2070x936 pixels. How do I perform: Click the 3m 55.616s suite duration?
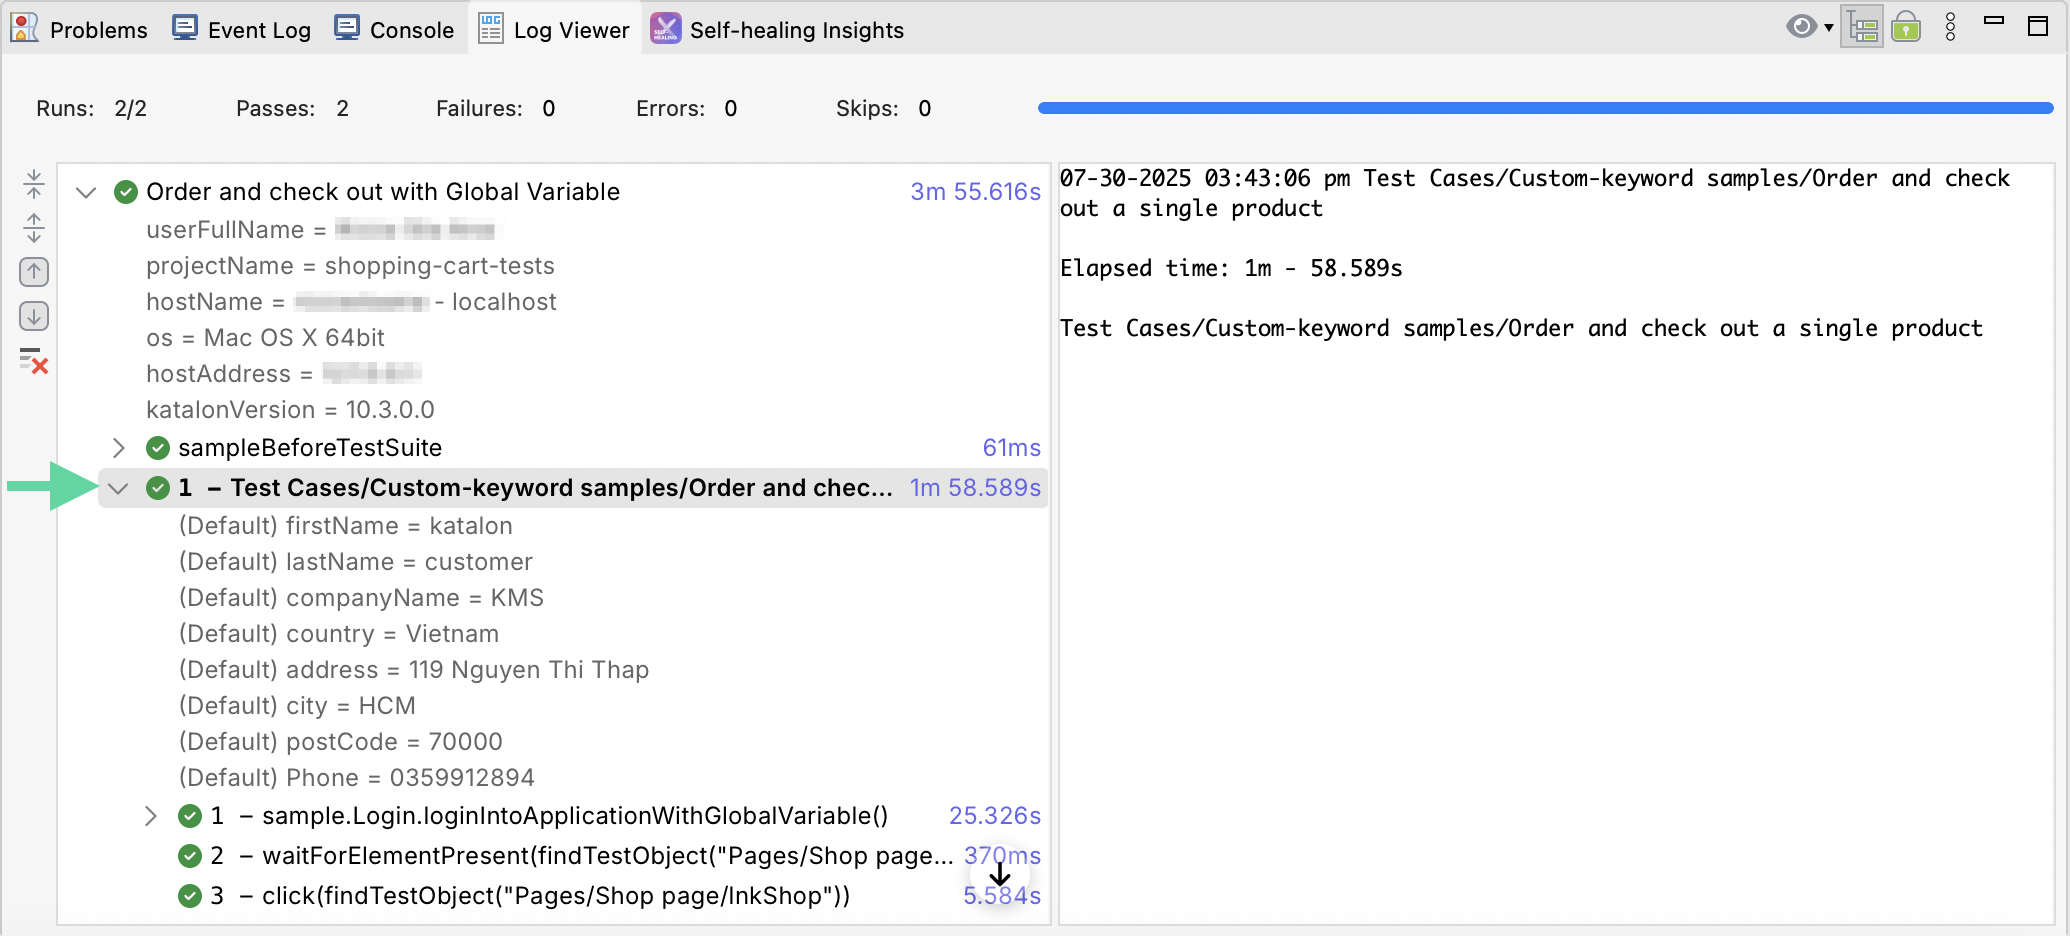coord(975,192)
